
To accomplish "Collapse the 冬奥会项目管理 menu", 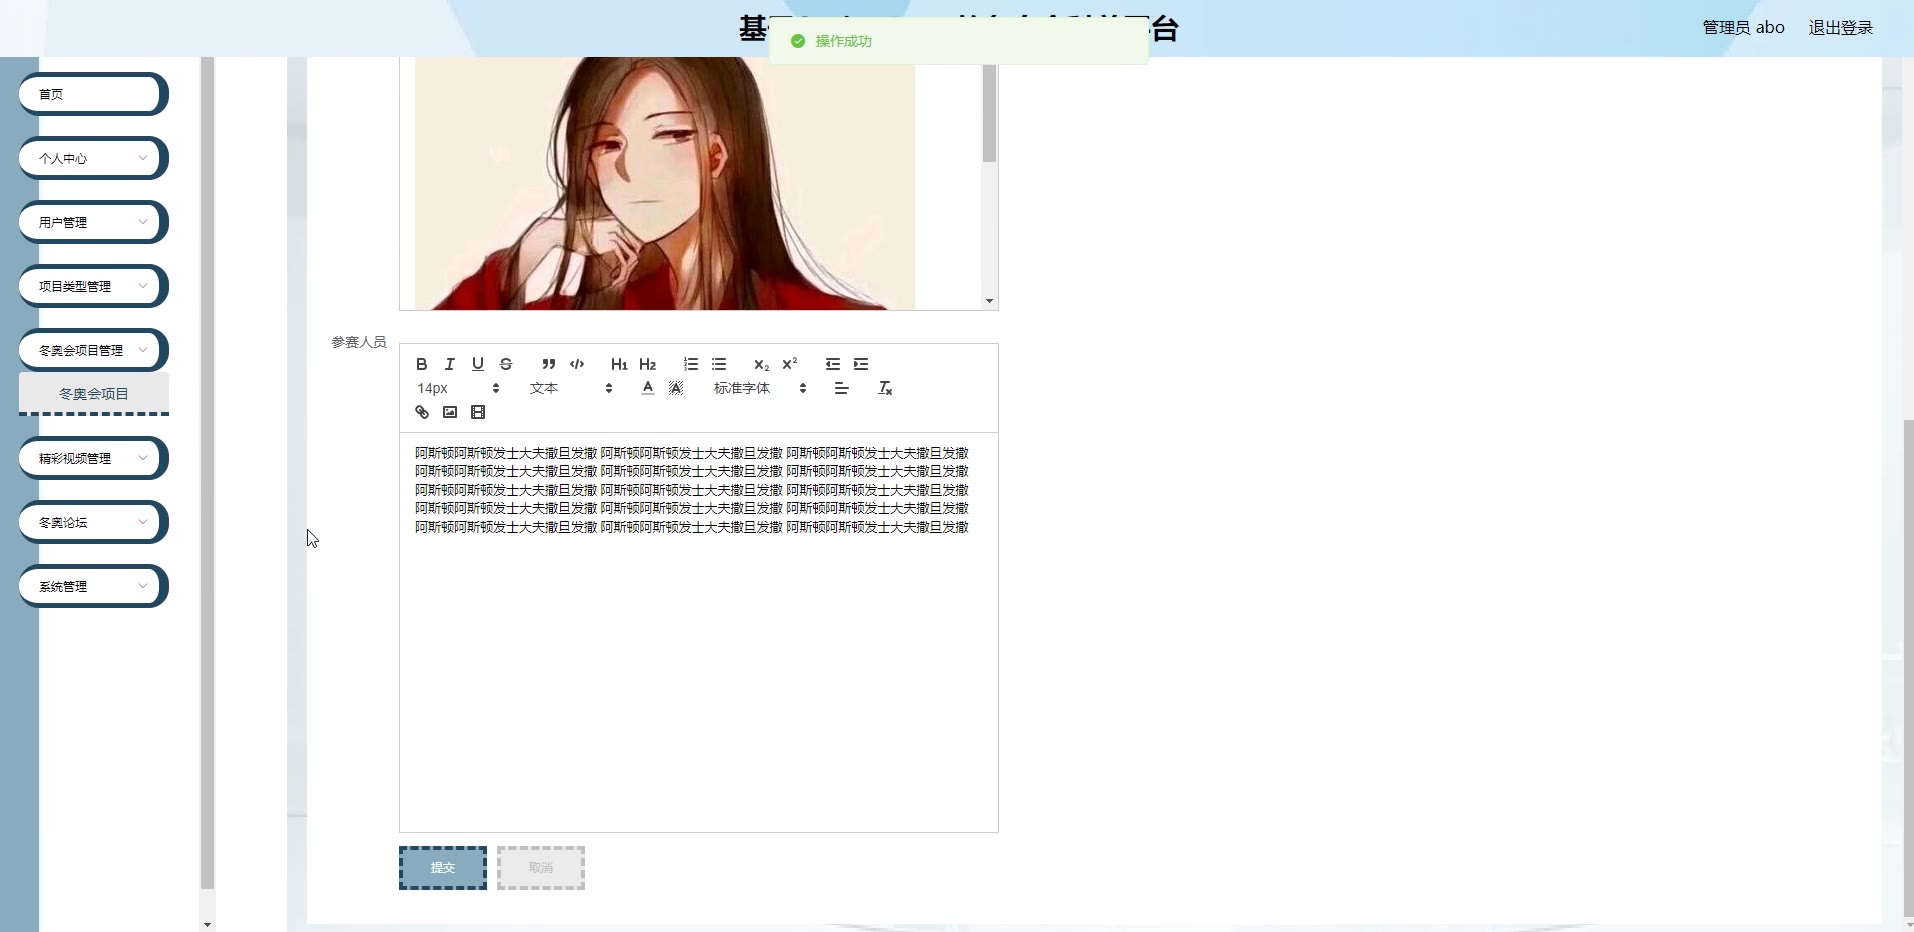I will [93, 350].
